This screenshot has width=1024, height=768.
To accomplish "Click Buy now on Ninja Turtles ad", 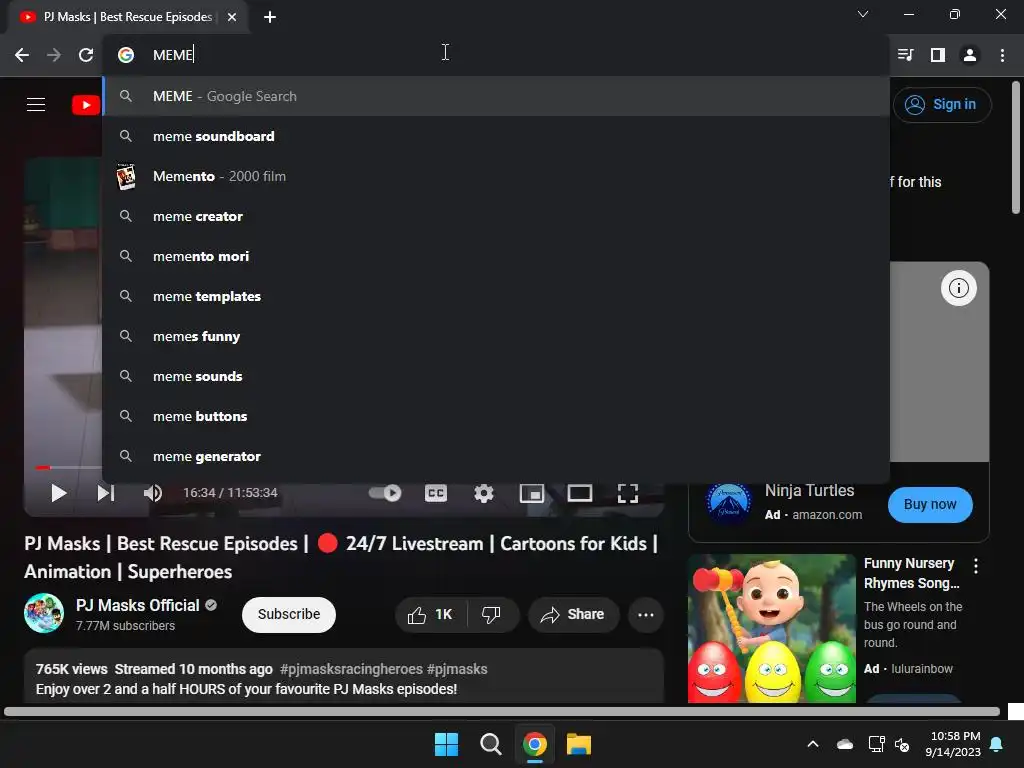I will point(930,504).
